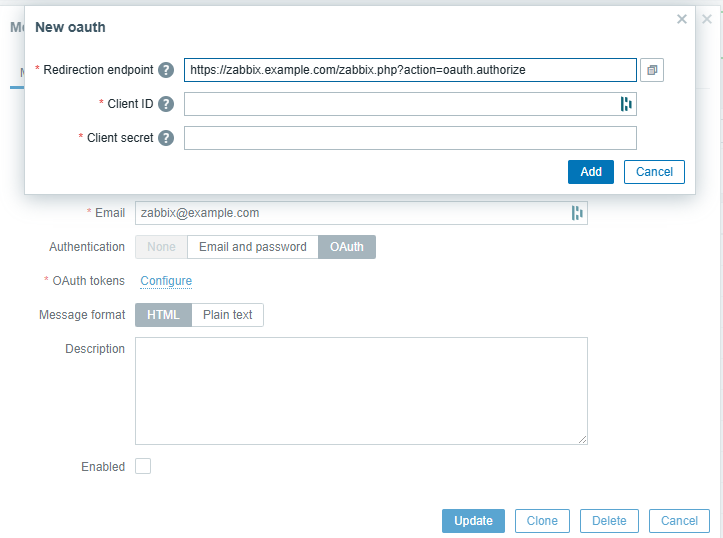
Task: Enable the media type checkbox
Action: (x=143, y=466)
